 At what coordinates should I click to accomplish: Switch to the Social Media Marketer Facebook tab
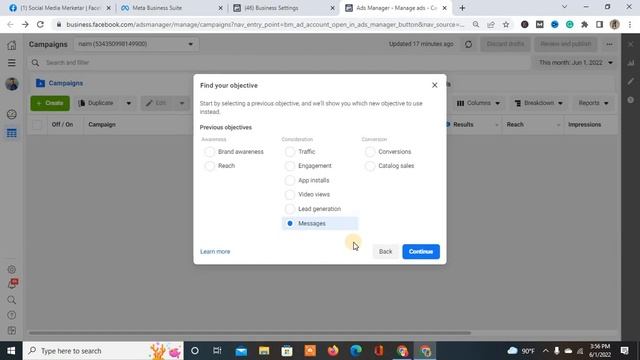click(x=60, y=8)
